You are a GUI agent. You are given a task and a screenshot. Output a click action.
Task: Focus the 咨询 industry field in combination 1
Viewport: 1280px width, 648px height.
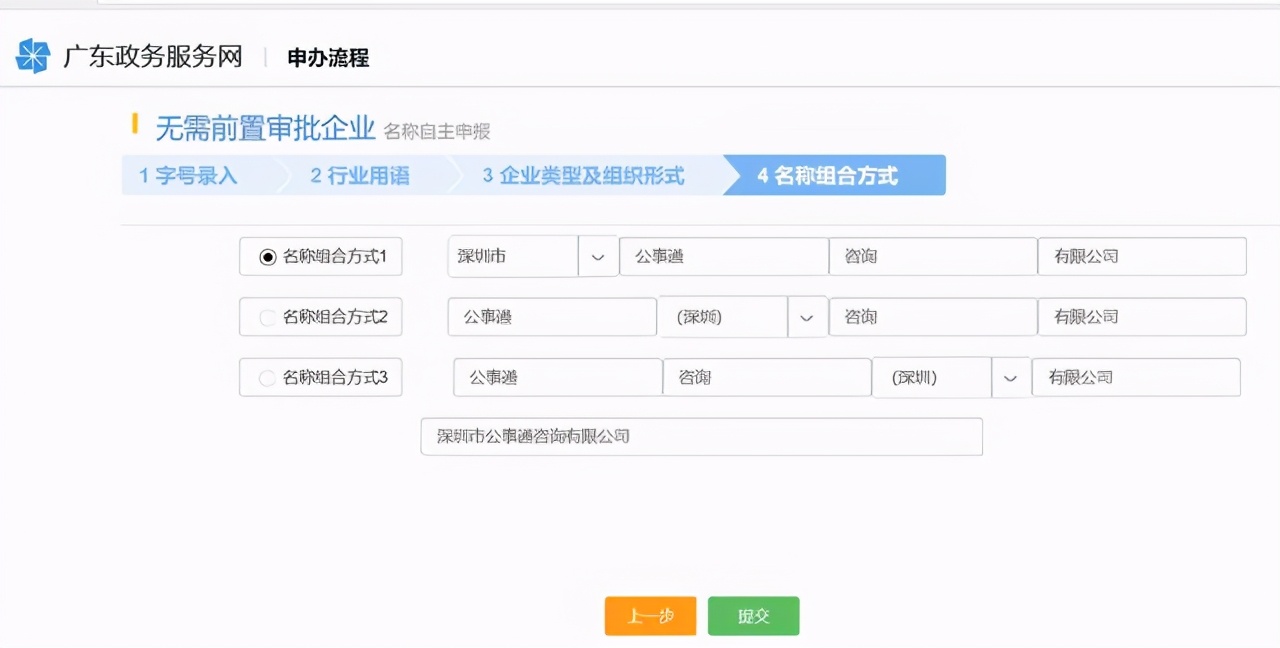tap(932, 257)
